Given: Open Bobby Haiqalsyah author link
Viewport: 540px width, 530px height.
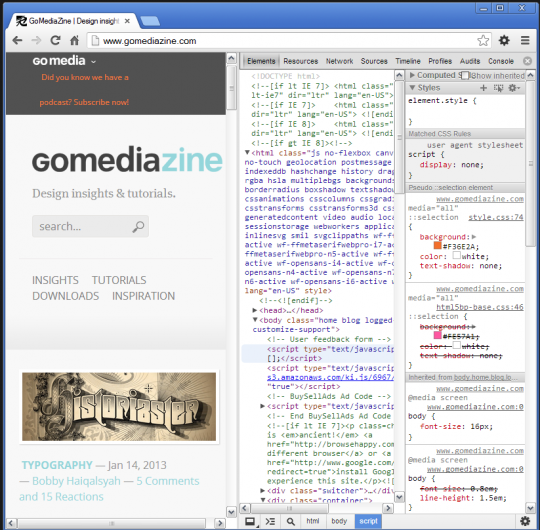Looking at the screenshot, I should tap(76, 481).
